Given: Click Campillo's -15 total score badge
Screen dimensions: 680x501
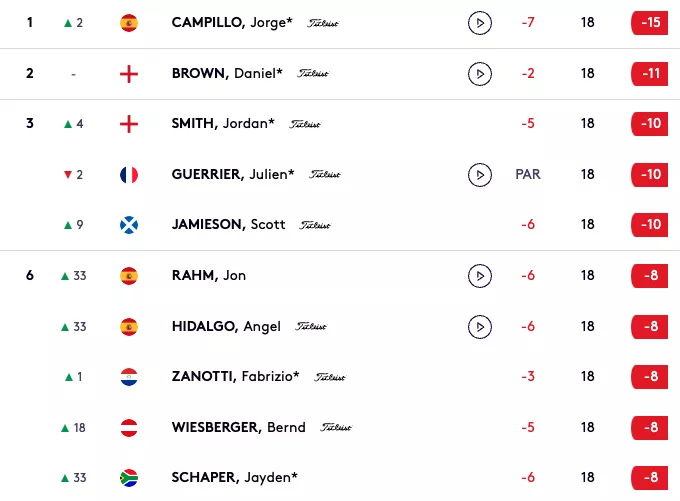Looking at the screenshot, I should [650, 23].
